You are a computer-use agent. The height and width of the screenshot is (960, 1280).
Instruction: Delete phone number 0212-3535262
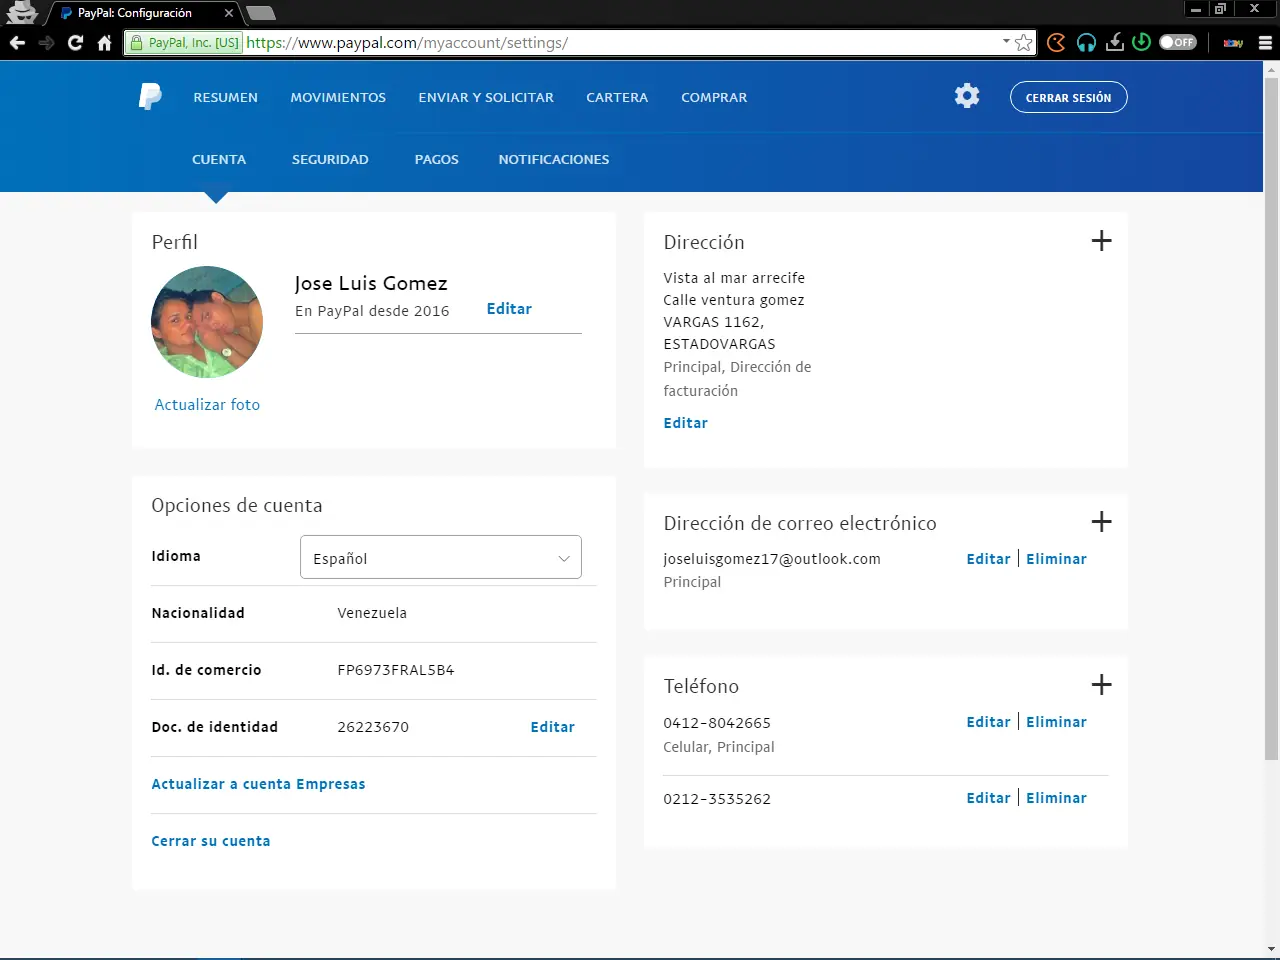point(1056,798)
